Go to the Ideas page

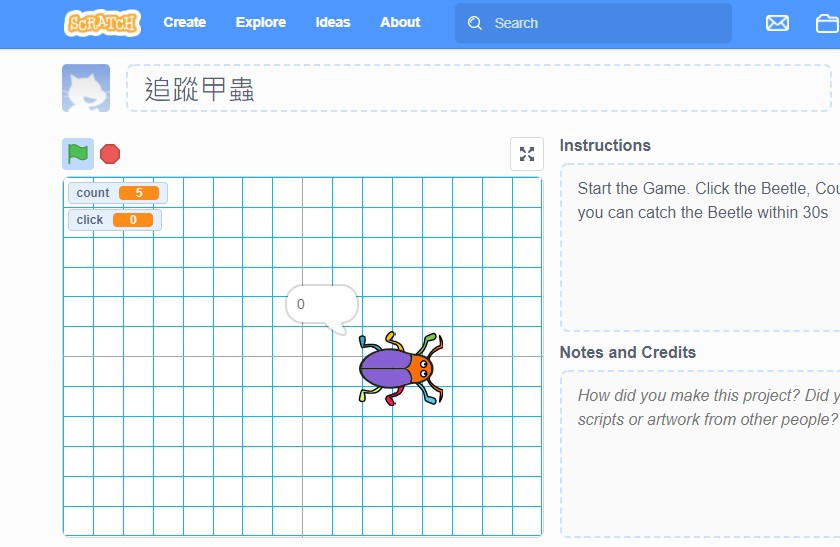tap(333, 23)
